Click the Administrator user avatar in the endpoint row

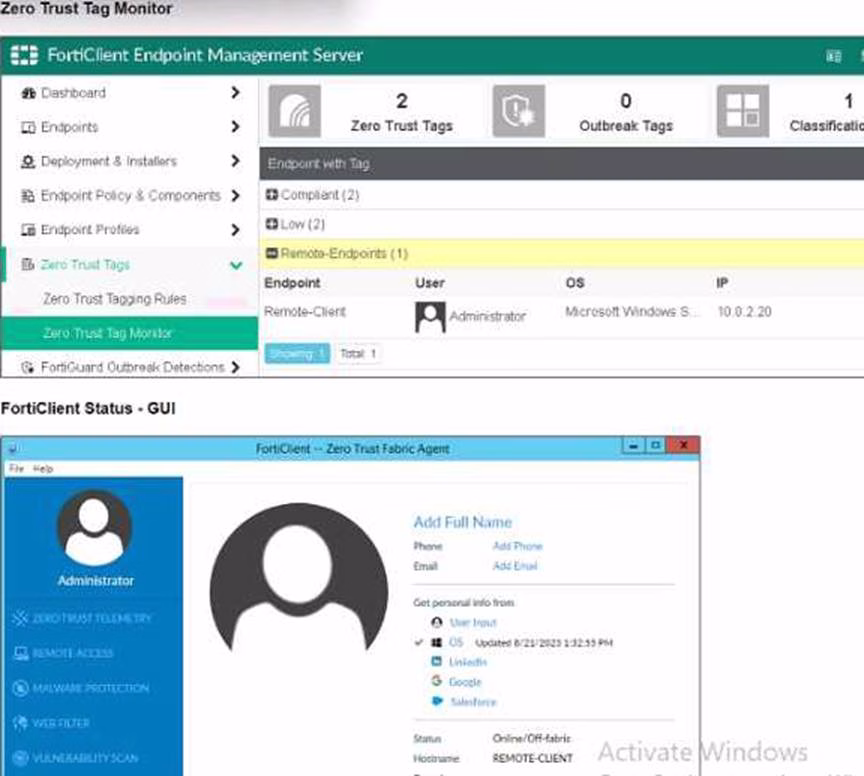click(429, 317)
